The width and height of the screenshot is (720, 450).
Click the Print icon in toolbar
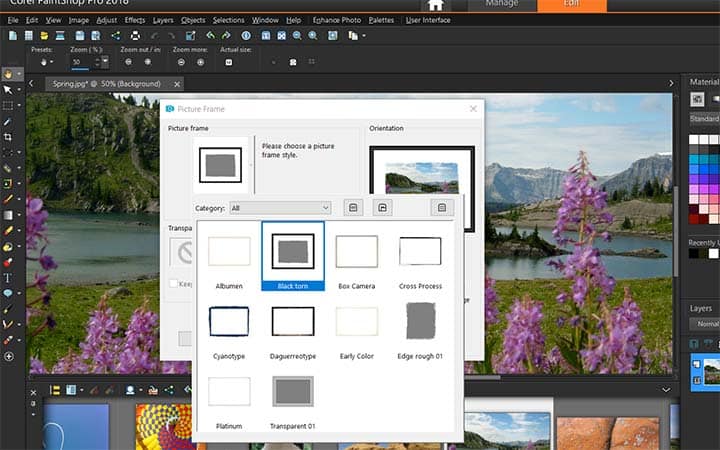pyautogui.click(x=135, y=36)
